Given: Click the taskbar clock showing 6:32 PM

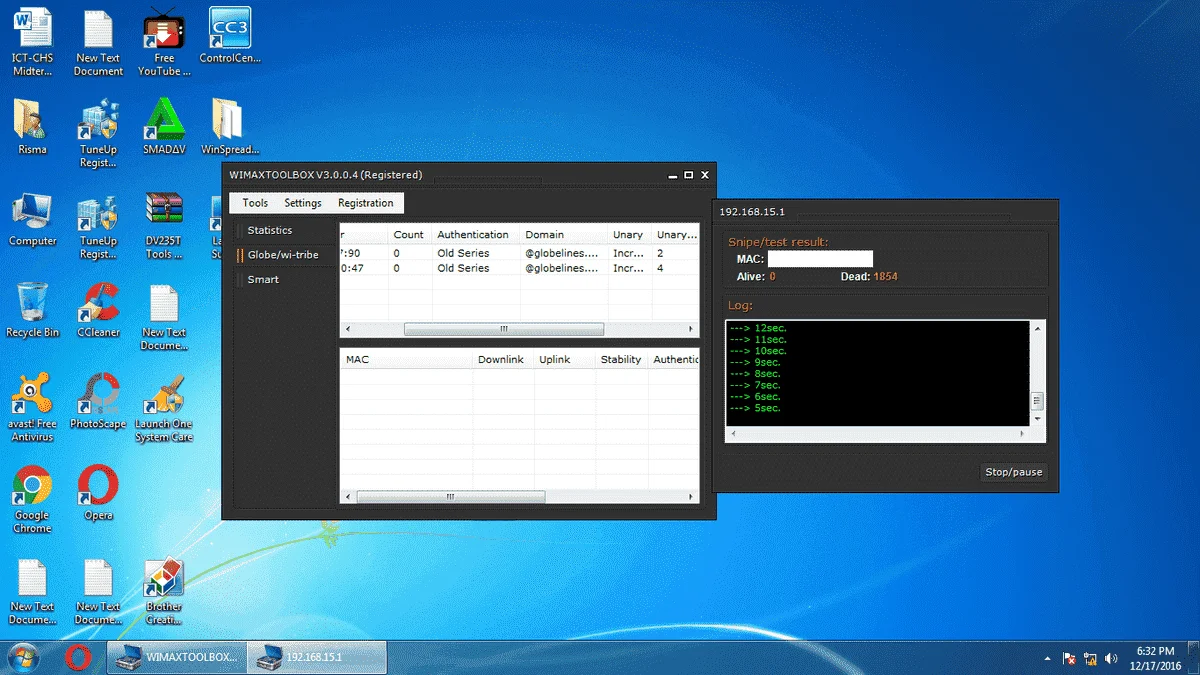Looking at the screenshot, I should click(x=1156, y=658).
